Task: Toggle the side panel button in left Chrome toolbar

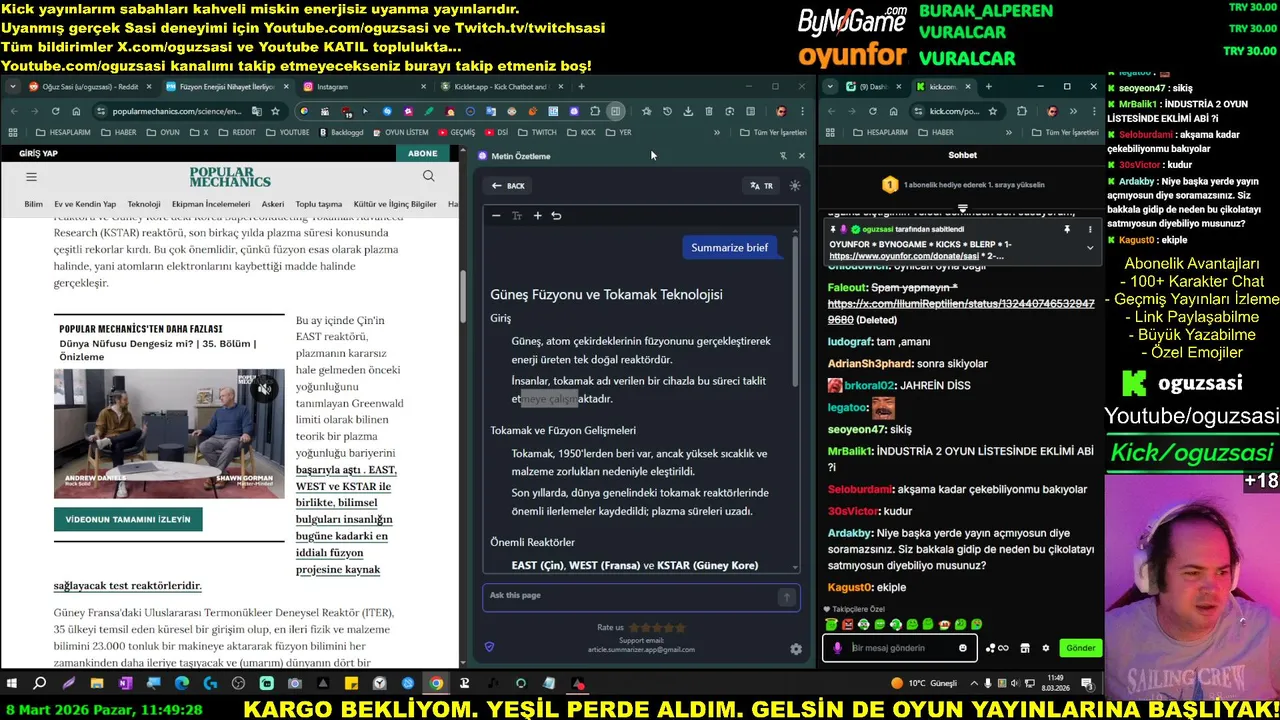Action: coord(616,111)
